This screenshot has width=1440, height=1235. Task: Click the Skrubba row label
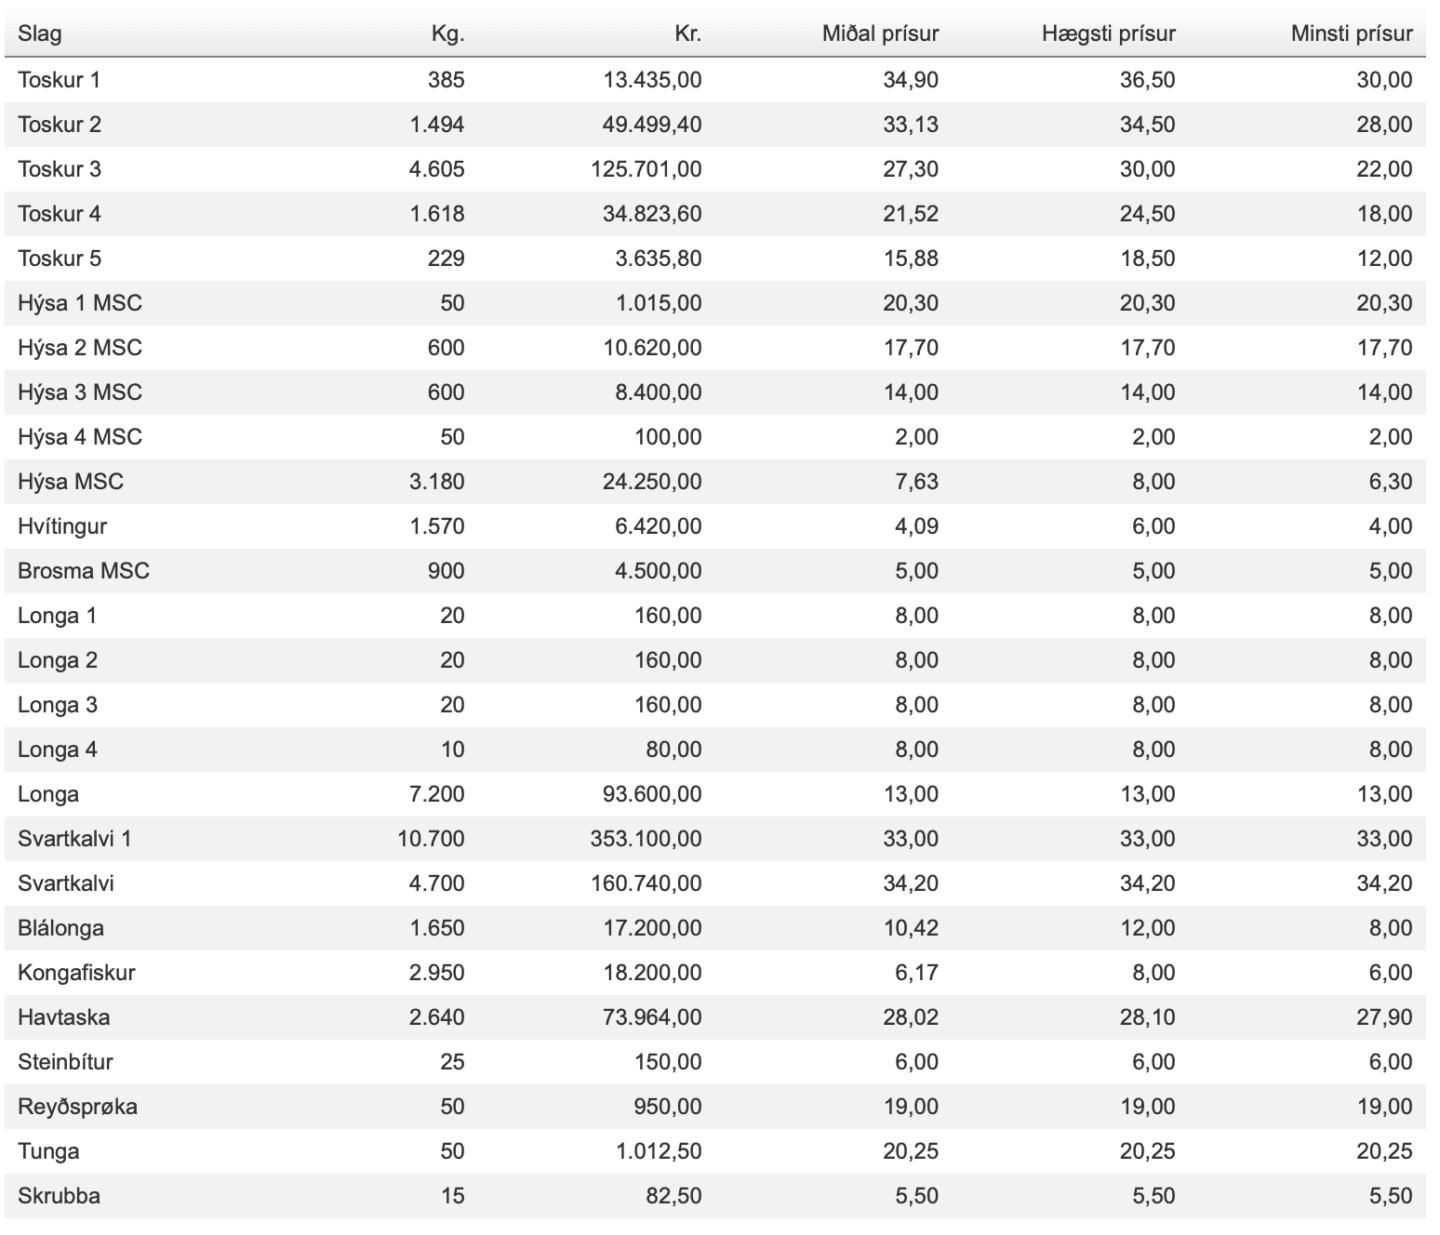(x=58, y=1196)
